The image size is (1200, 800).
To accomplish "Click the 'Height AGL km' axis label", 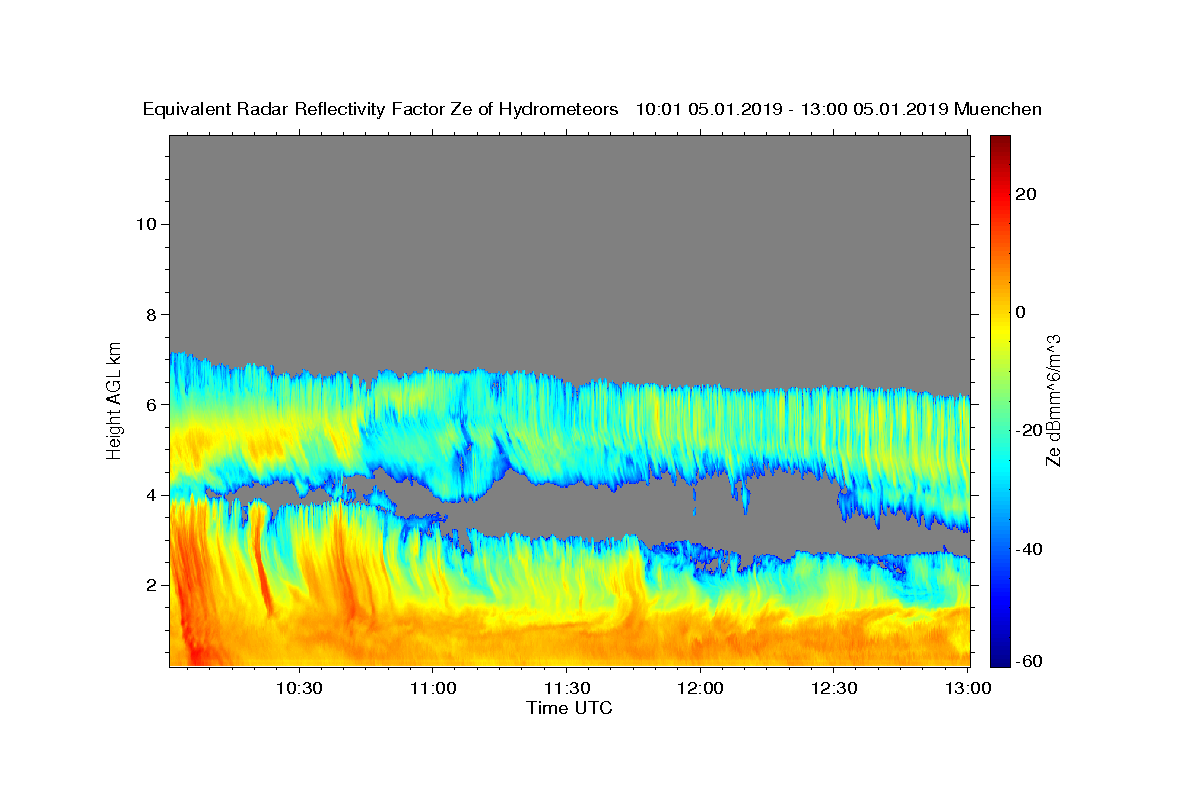I will click(115, 399).
